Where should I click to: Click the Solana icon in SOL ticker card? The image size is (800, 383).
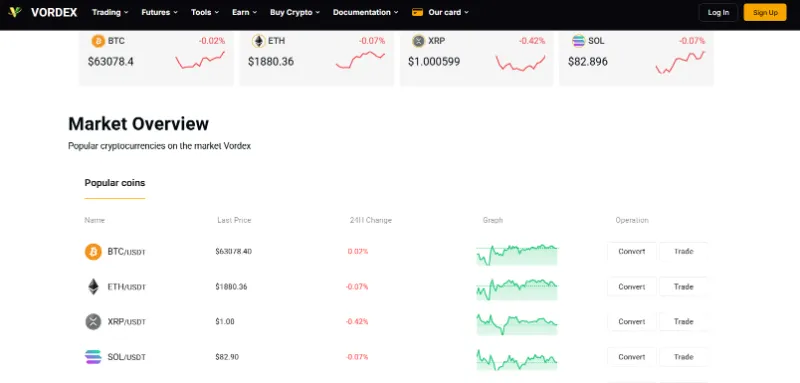579,41
